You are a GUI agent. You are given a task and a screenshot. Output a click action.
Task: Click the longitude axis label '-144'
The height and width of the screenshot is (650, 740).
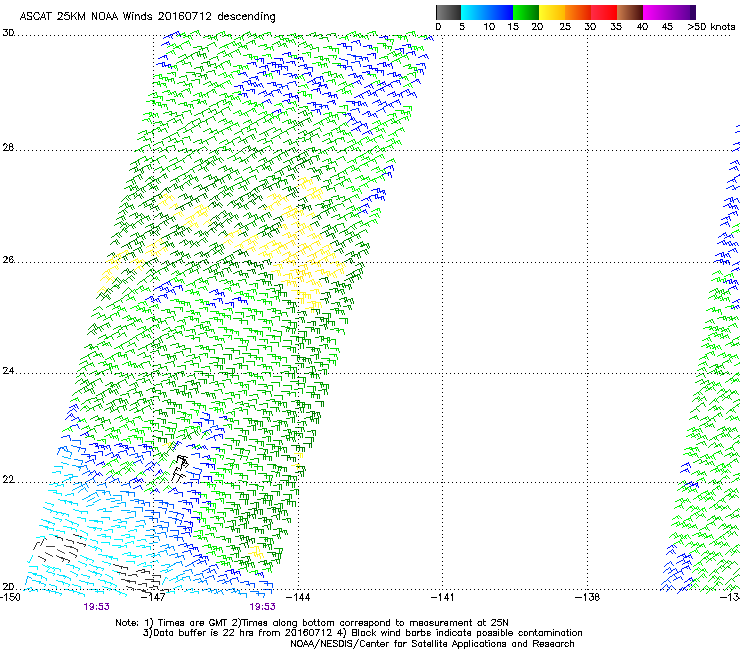click(x=299, y=597)
